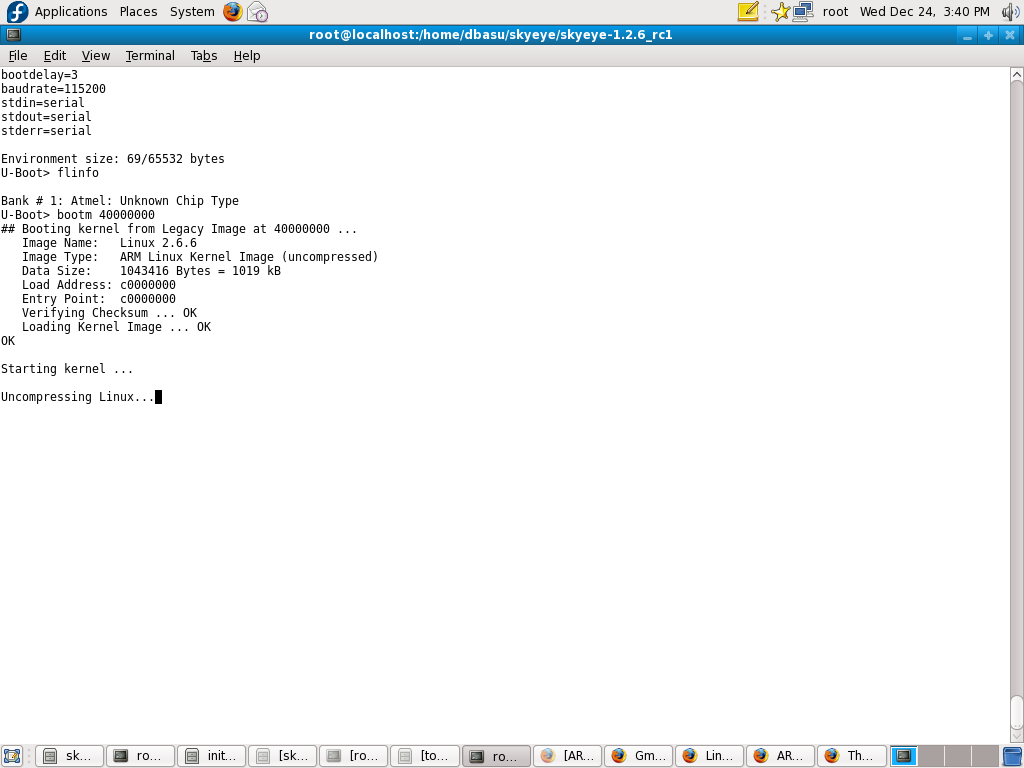The height and width of the screenshot is (768, 1024).
Task: Click the 'ARM Linux Kernel Image (uncompressed)' line
Action: pyautogui.click(x=200, y=257)
